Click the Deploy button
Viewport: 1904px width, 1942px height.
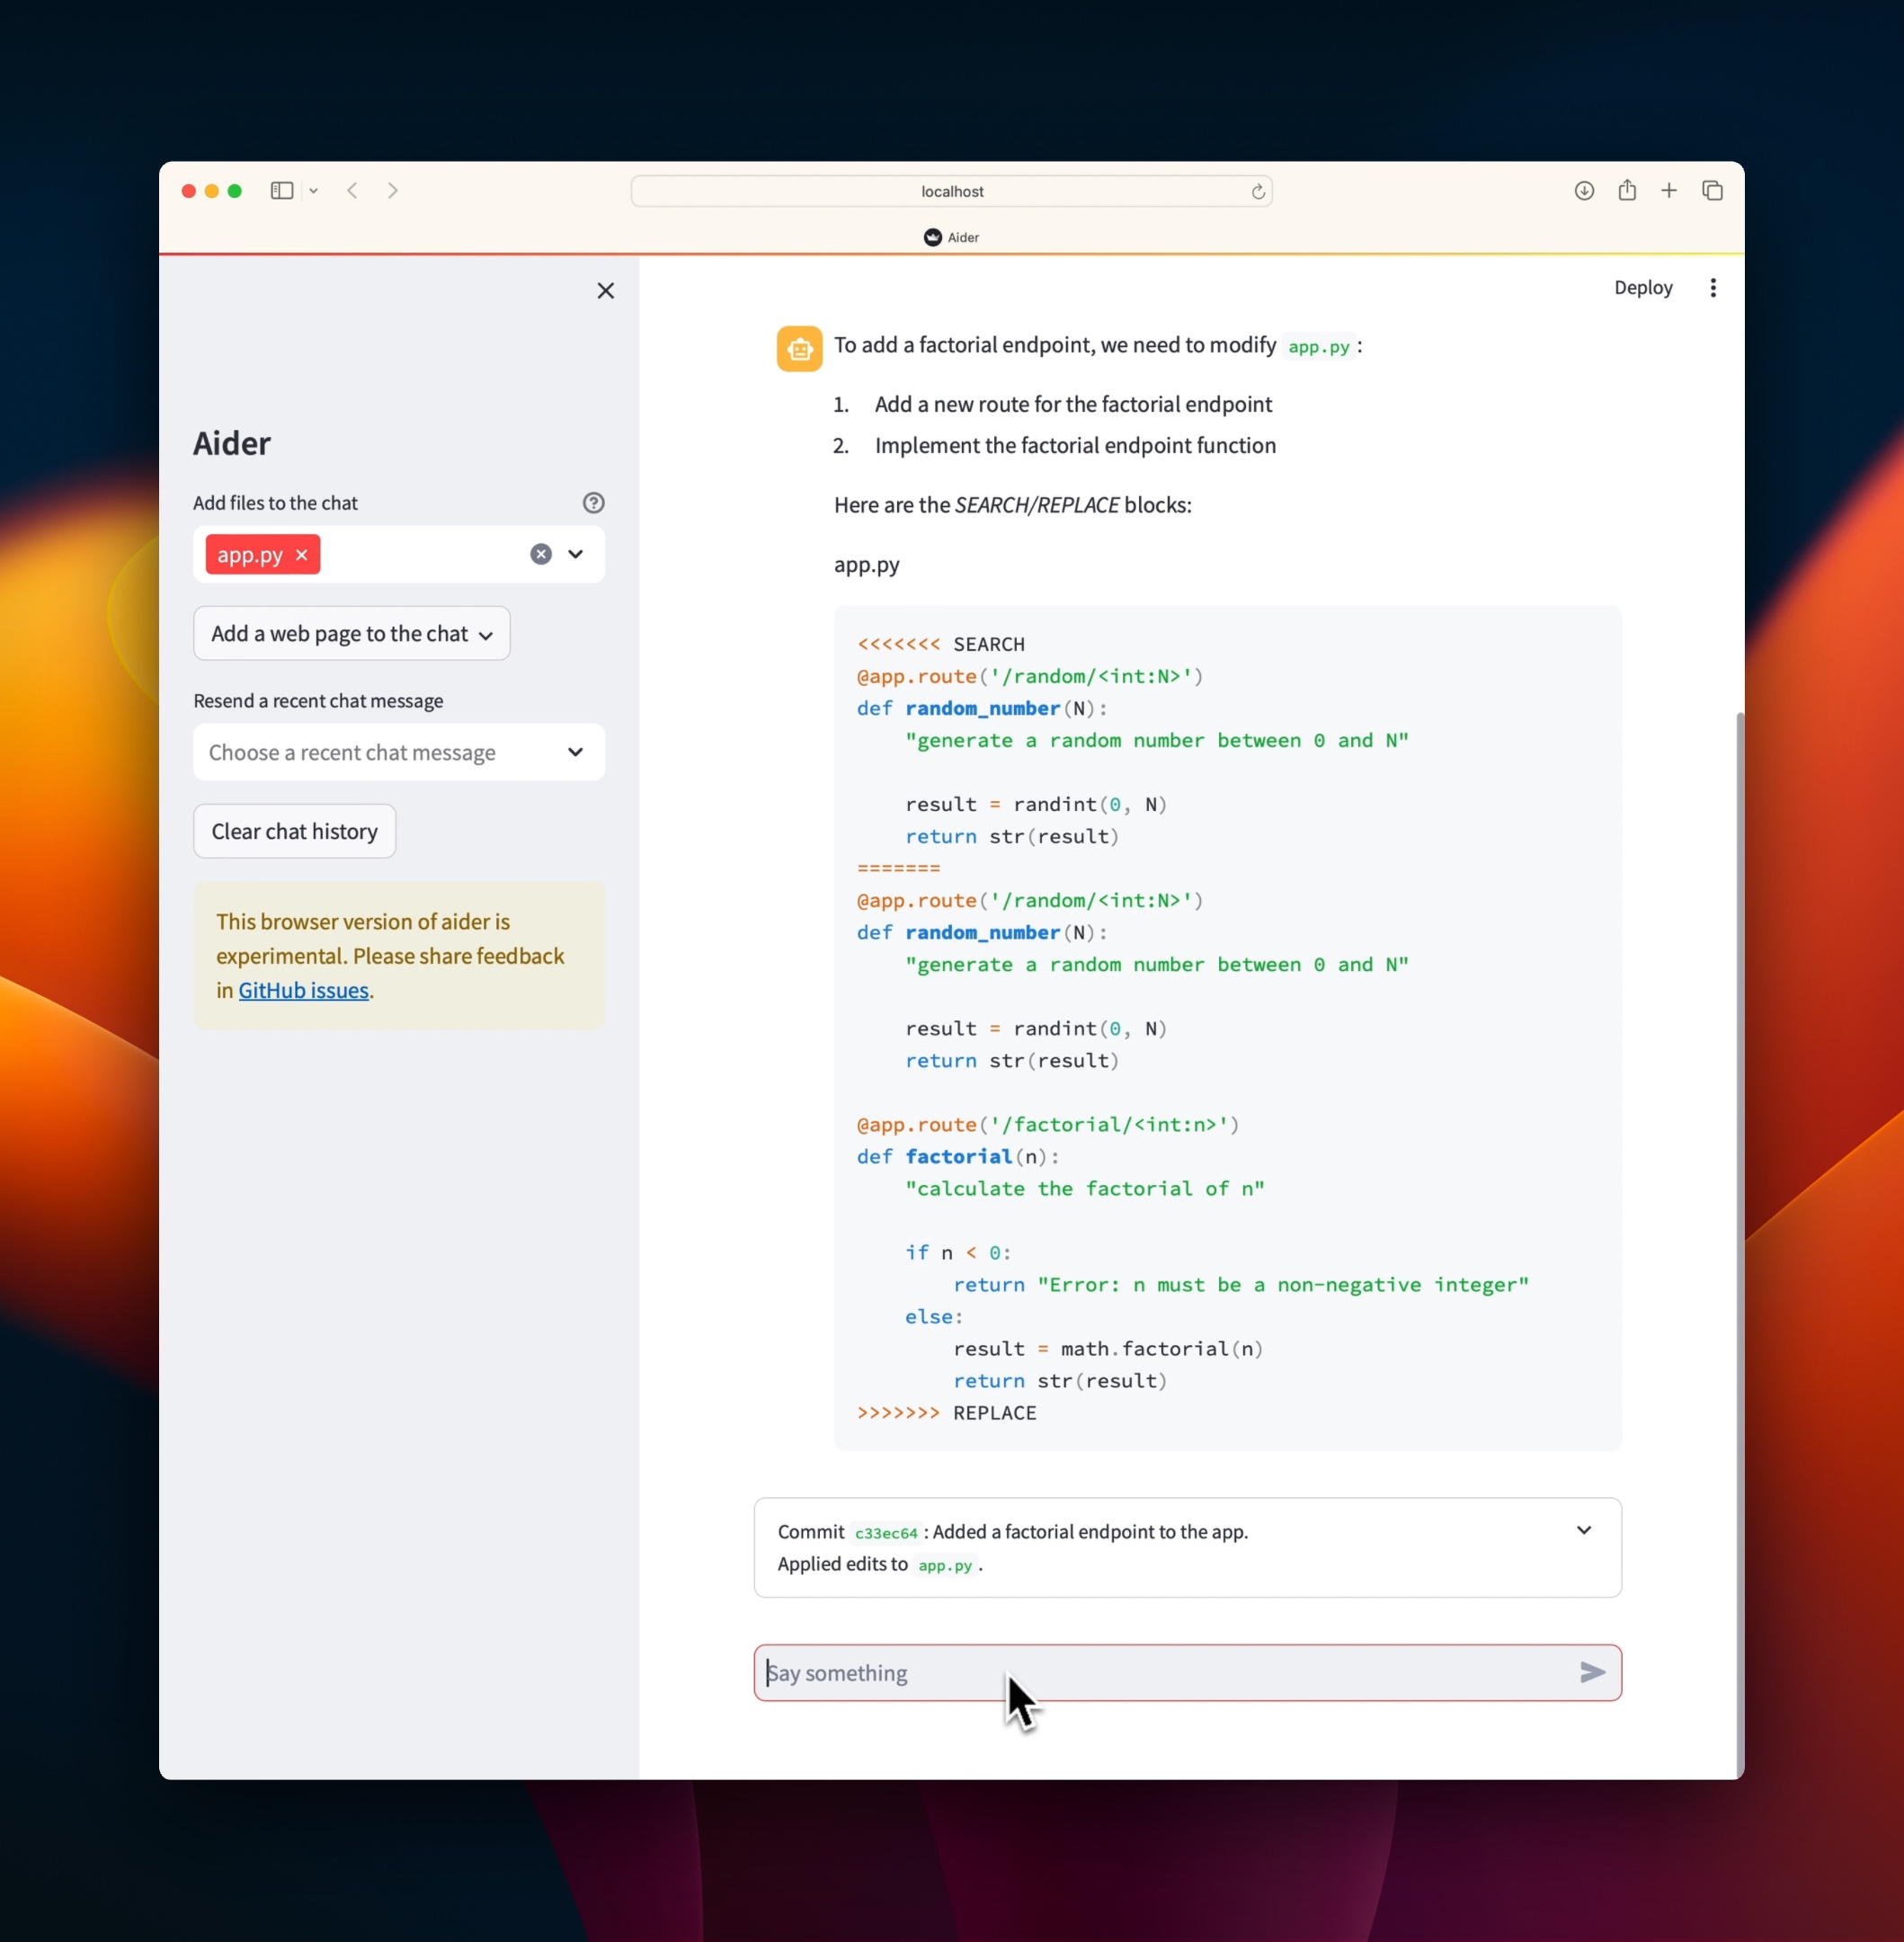tap(1643, 288)
